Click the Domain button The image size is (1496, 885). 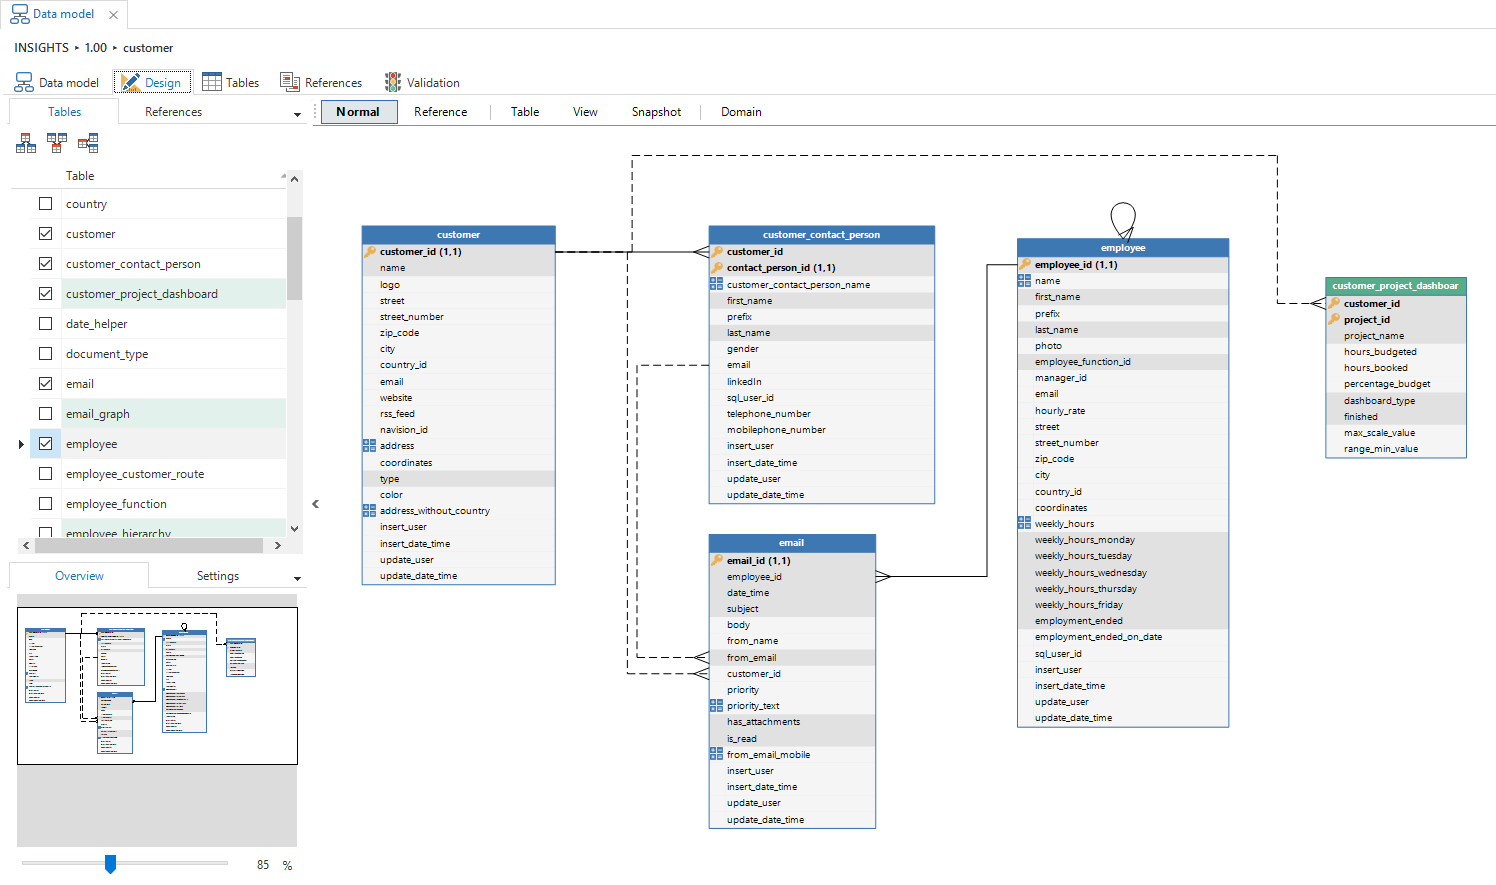pyautogui.click(x=741, y=112)
